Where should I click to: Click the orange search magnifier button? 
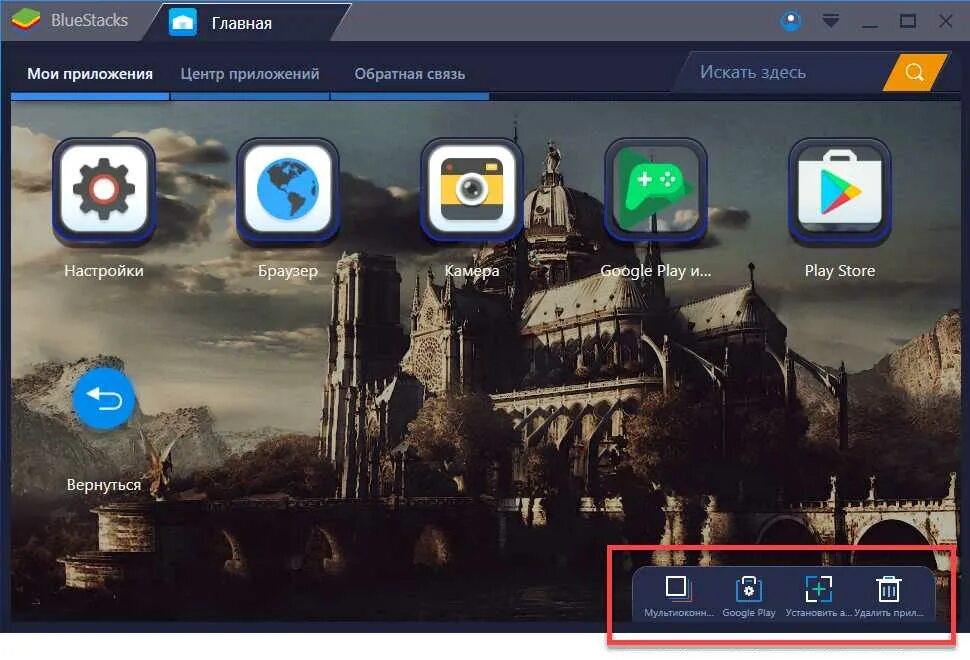point(914,72)
